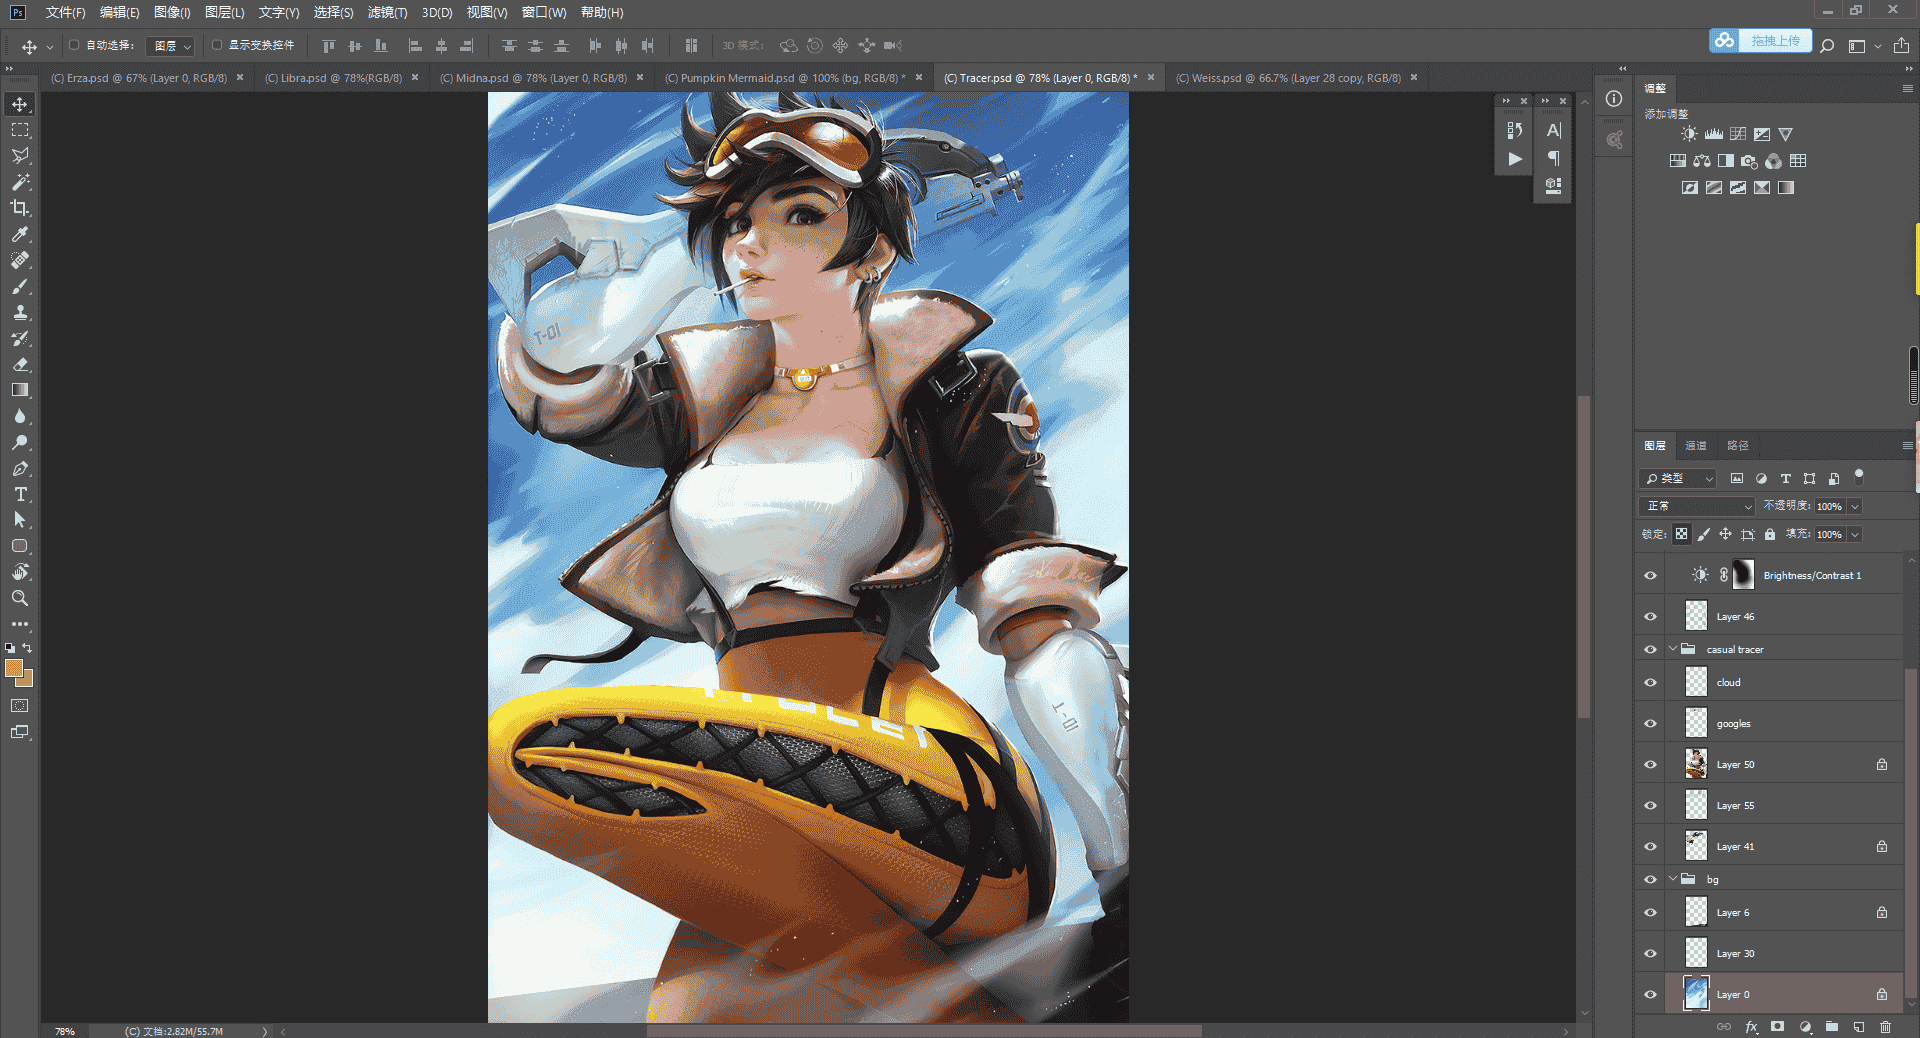Select the Move tool in the toolbar
Image resolution: width=1920 pixels, height=1038 pixels.
click(20, 104)
